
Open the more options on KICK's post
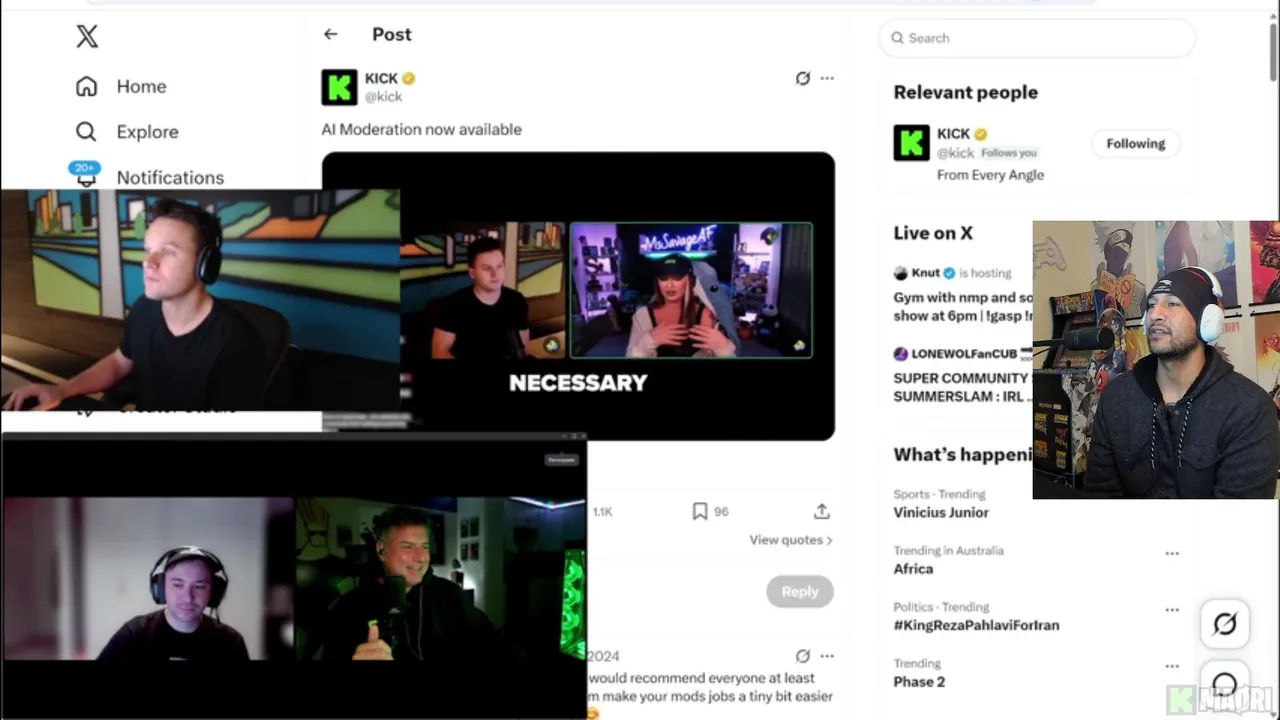point(827,78)
